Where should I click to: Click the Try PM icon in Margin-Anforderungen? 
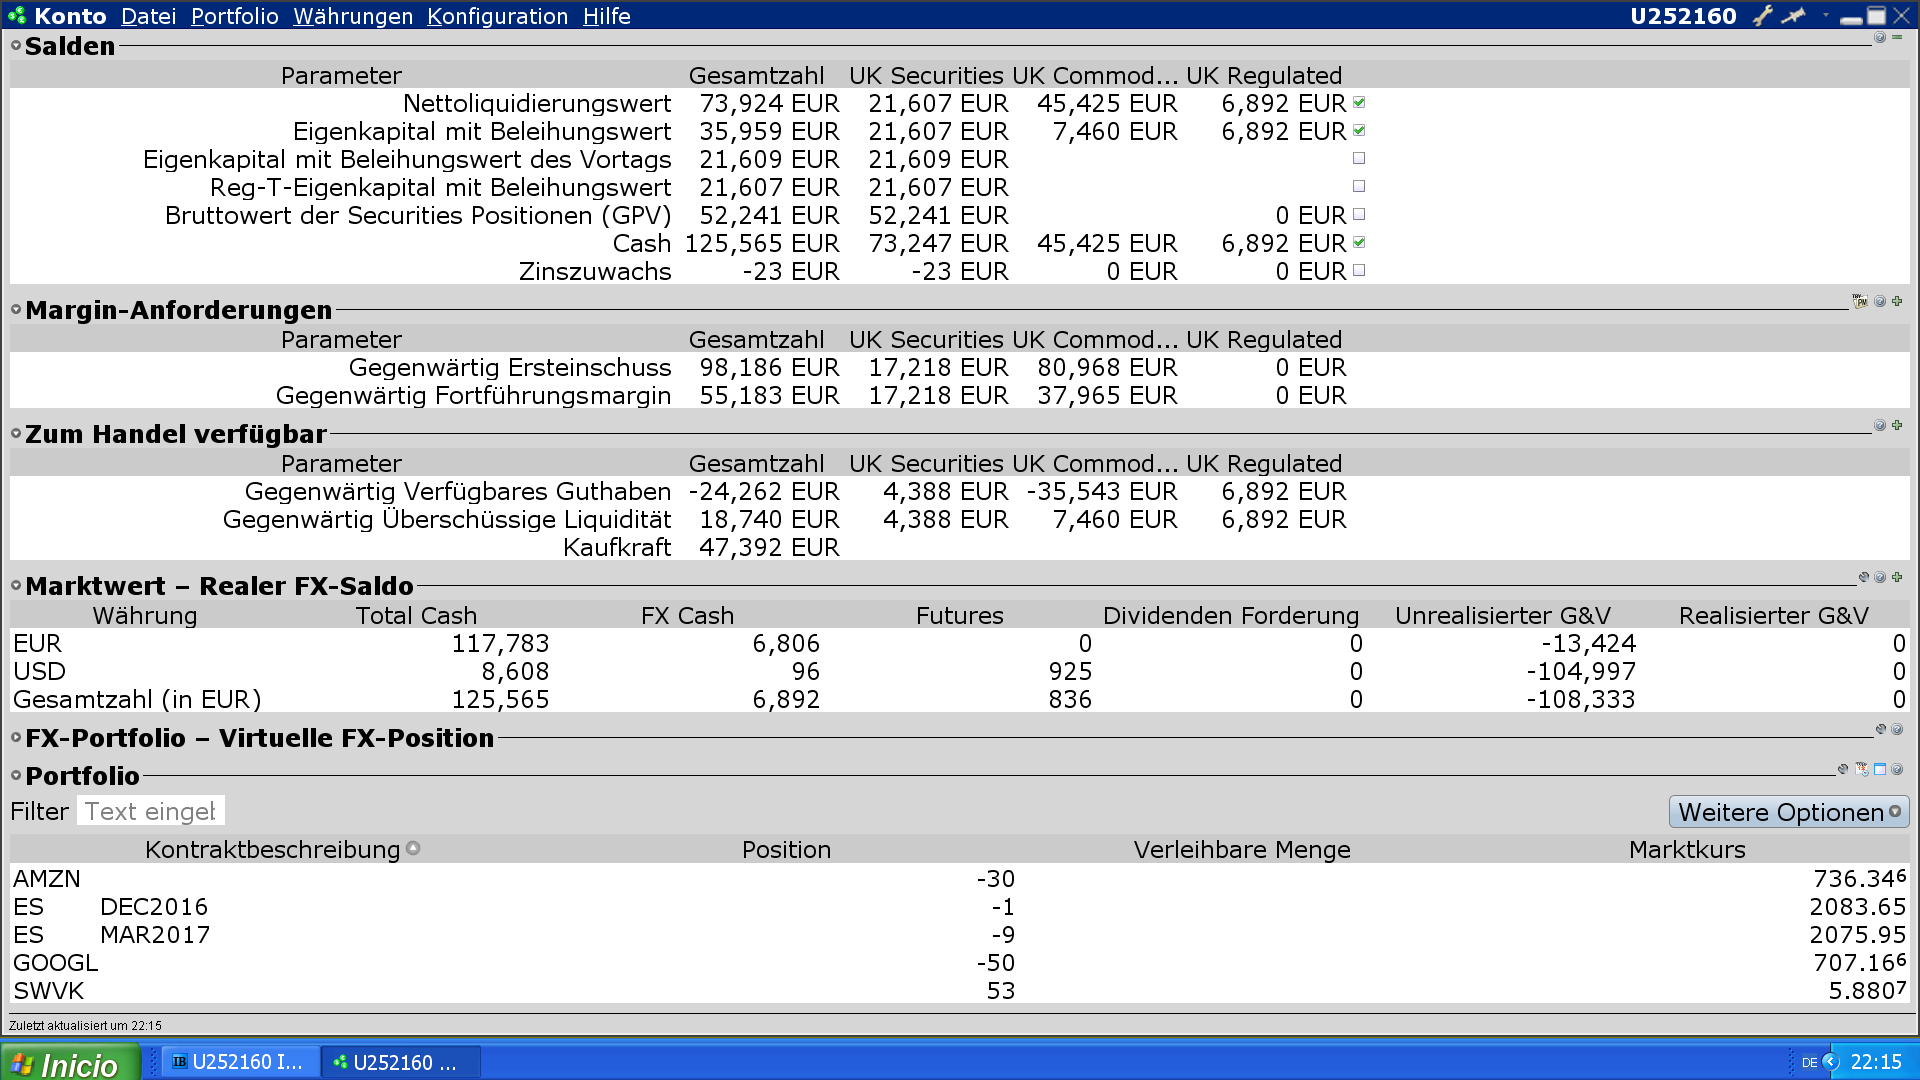coord(1860,301)
